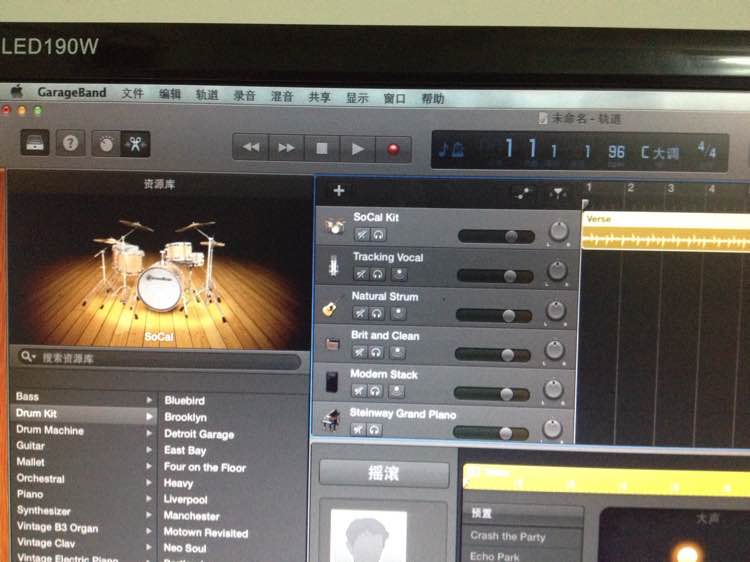
Task: Adjust the SoCal Kit volume slider
Action: [x=496, y=236]
